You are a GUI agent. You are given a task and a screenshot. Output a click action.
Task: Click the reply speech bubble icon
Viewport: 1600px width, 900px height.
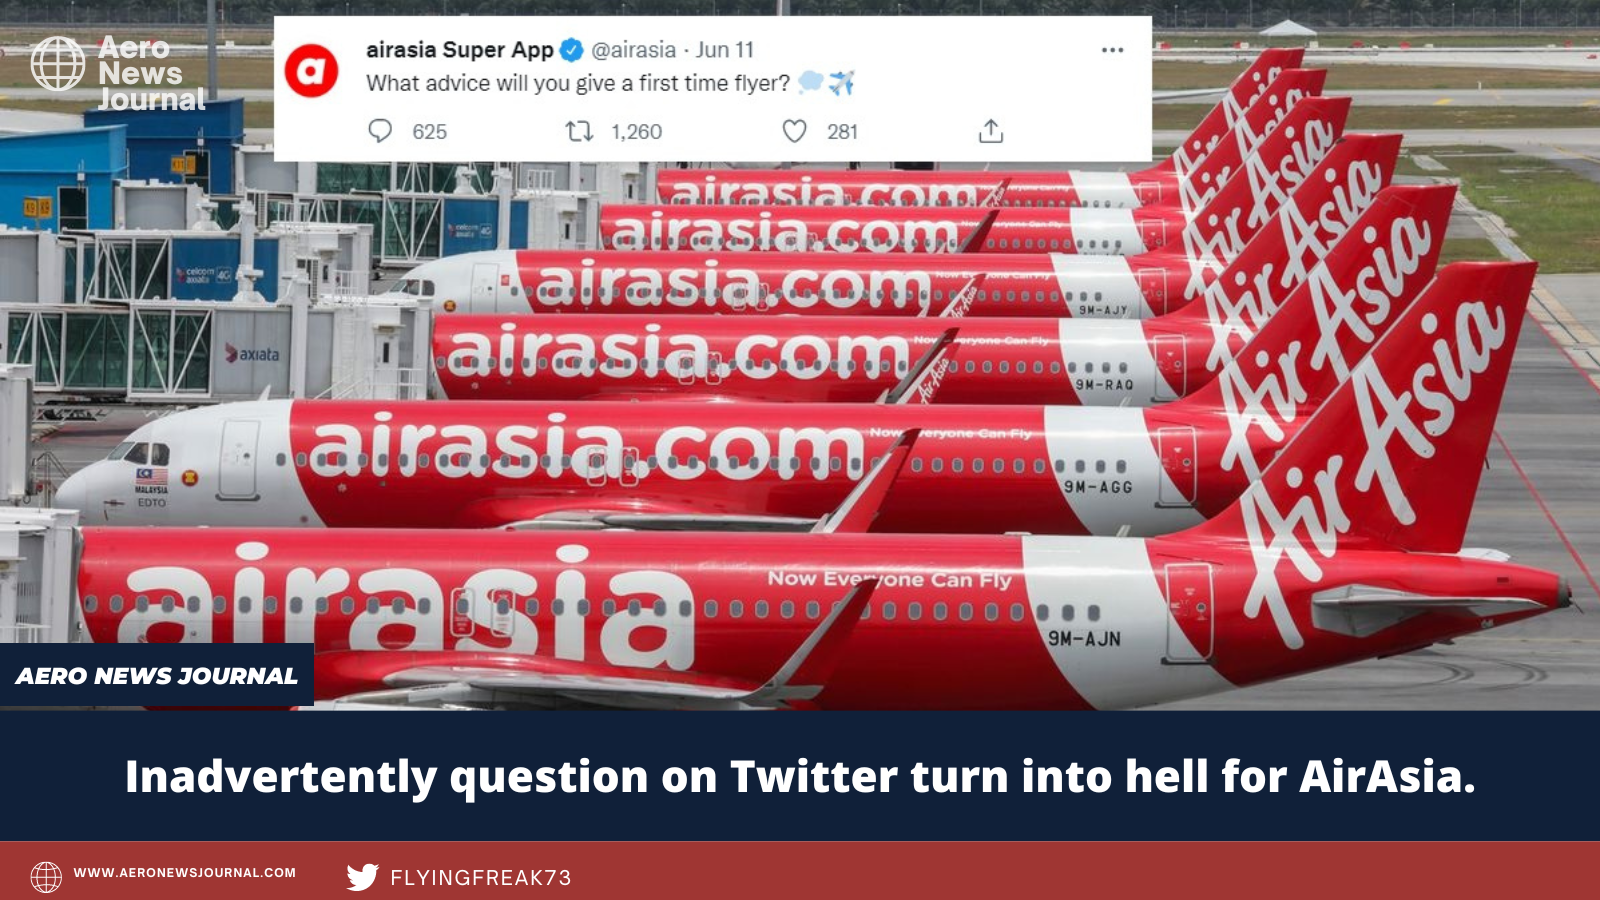click(380, 131)
